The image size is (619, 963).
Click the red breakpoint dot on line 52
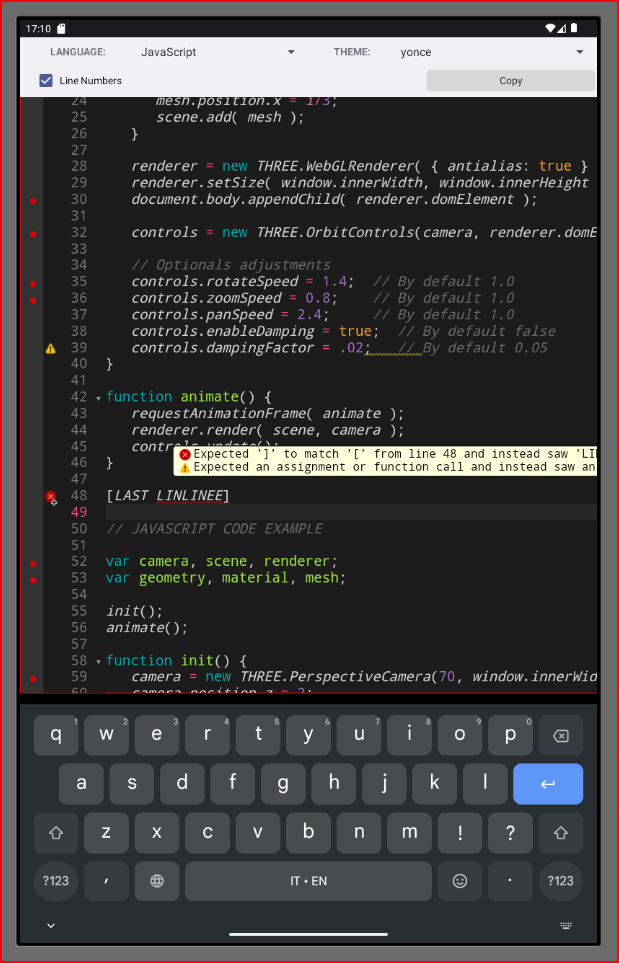(33, 563)
